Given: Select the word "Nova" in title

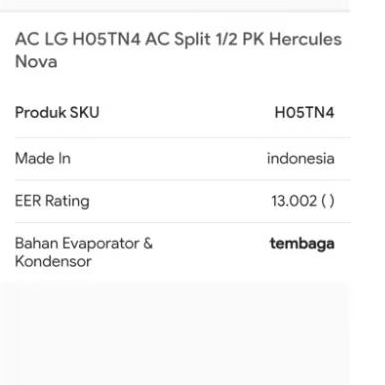Looking at the screenshot, I should pyautogui.click(x=36, y=62).
